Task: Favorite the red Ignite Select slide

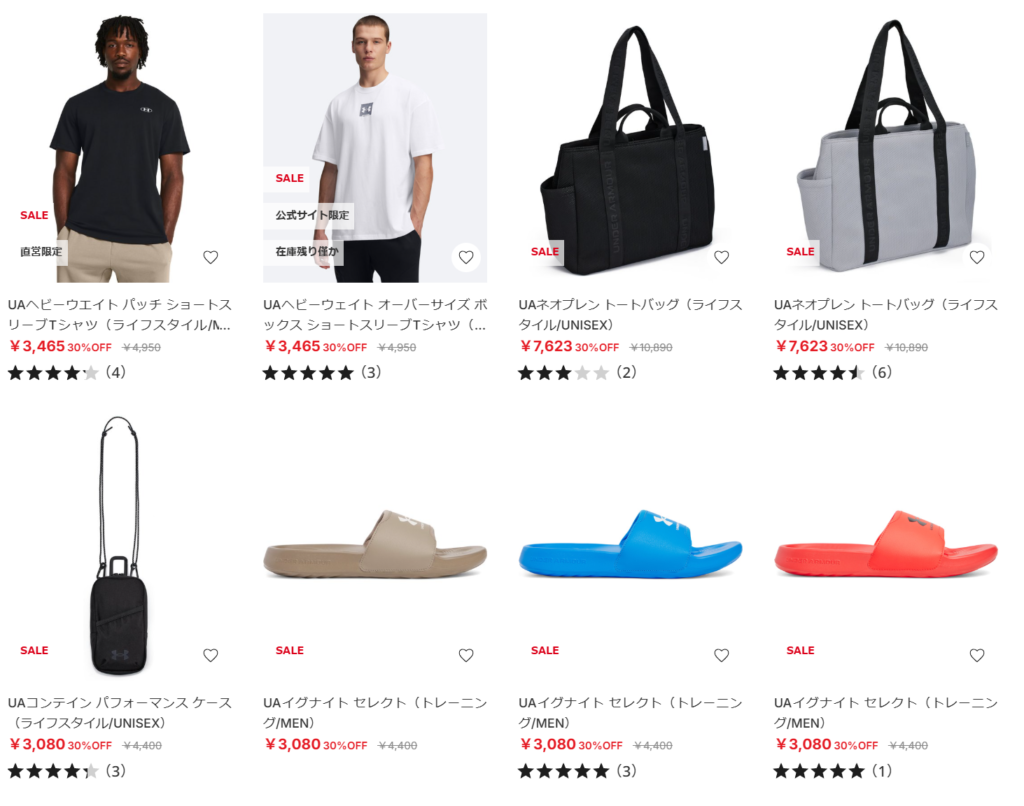Action: (x=976, y=655)
